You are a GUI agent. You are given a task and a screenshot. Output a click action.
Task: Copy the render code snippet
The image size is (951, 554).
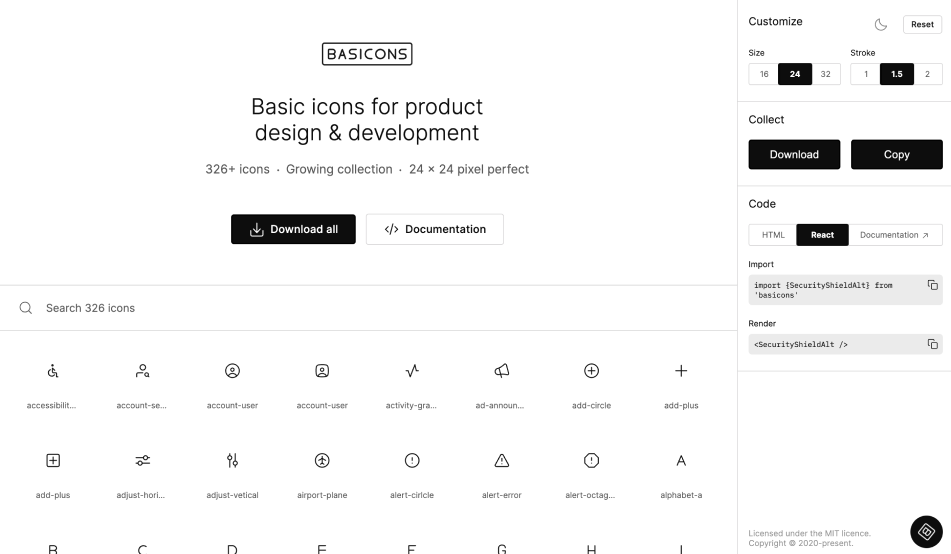pyautogui.click(x=932, y=344)
